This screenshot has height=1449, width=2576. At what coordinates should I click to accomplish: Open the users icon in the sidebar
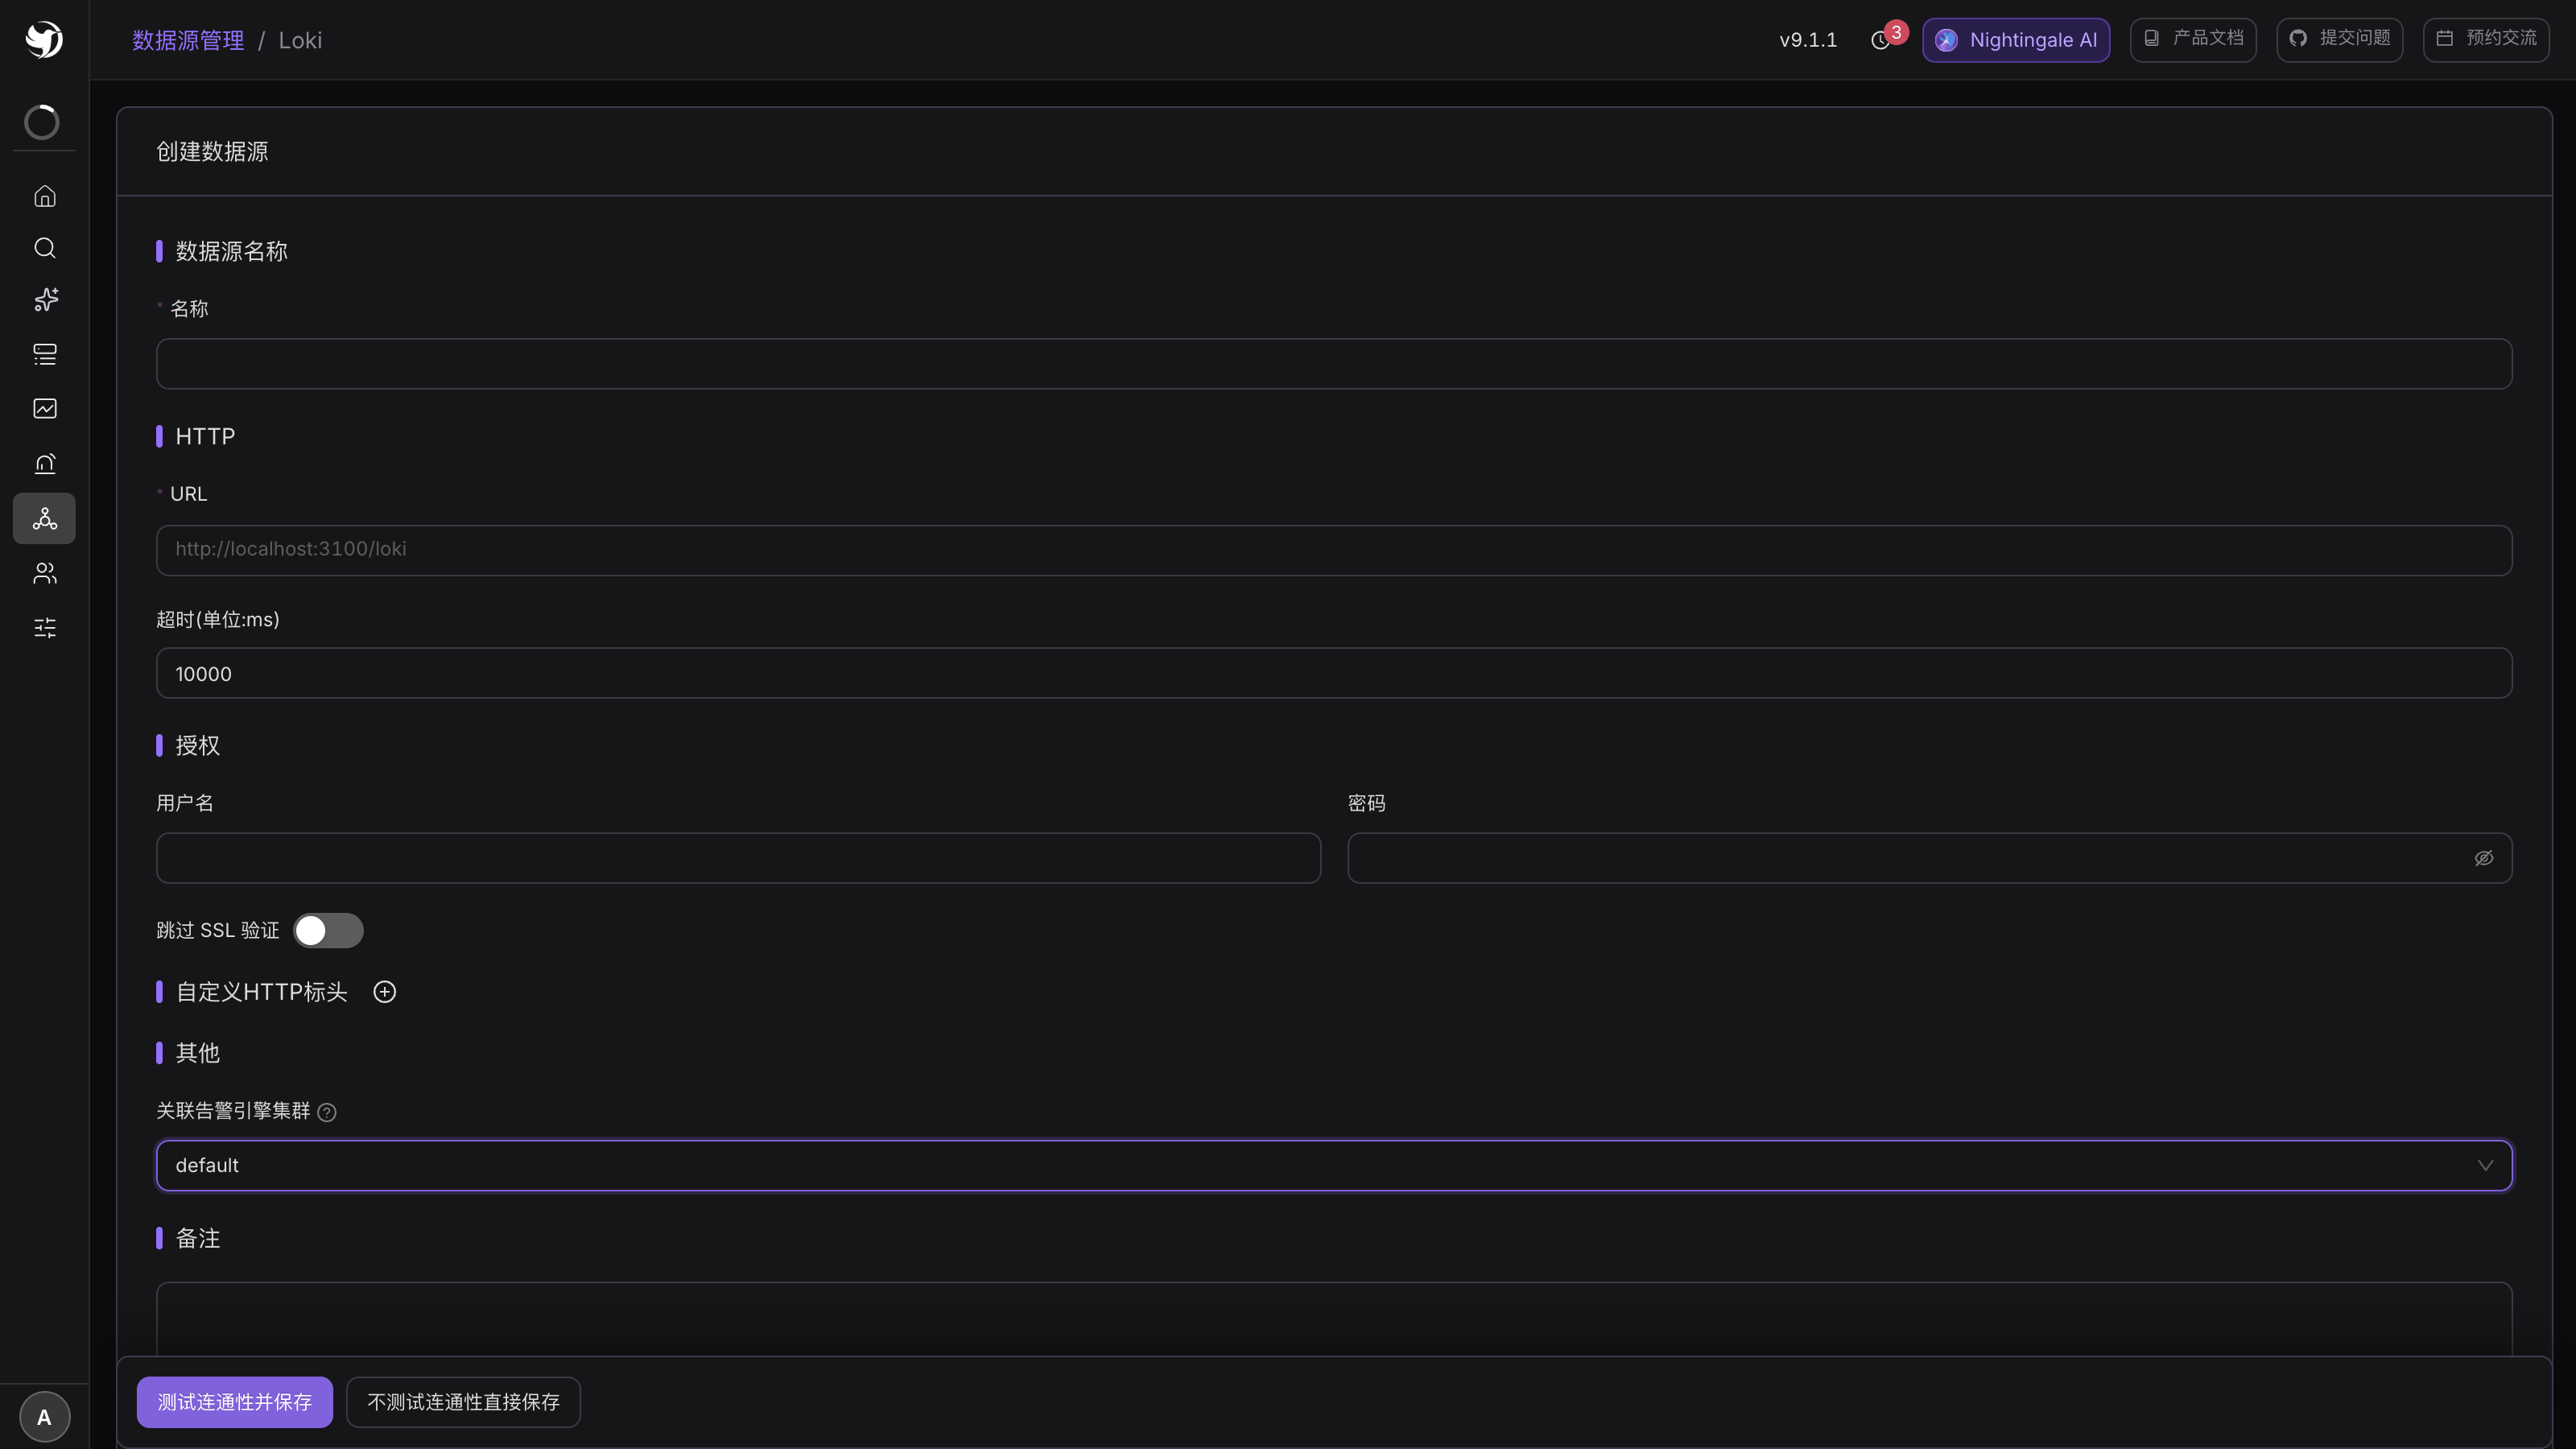44,573
